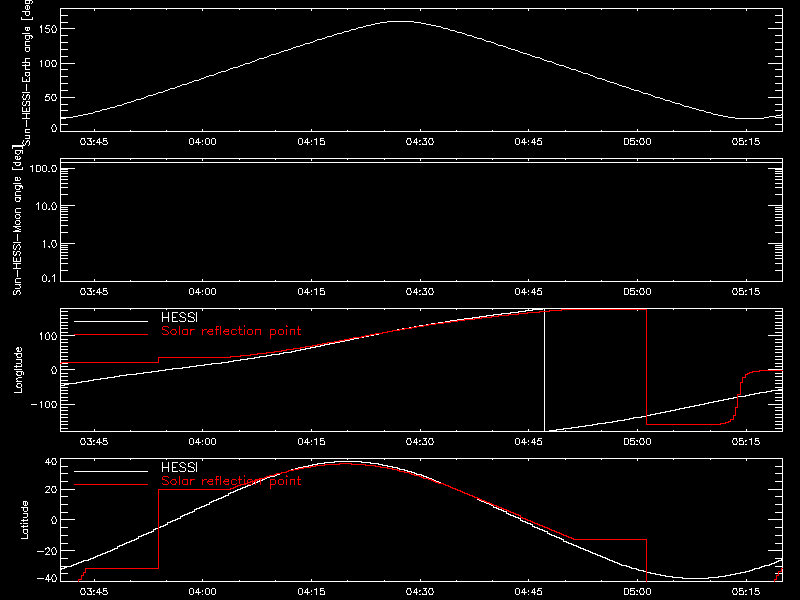The width and height of the screenshot is (800, 600).
Task: Click 04:30 label under Earth angle plot
Action: tap(420, 142)
